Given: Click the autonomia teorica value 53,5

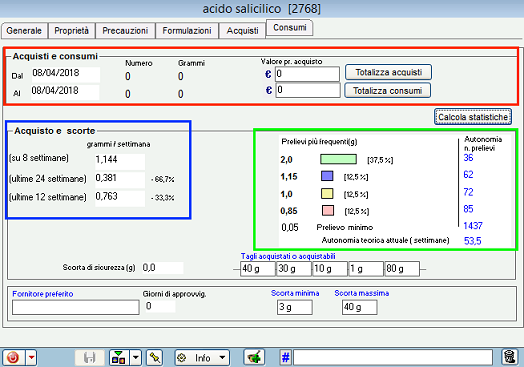Looking at the screenshot, I should point(473,241).
